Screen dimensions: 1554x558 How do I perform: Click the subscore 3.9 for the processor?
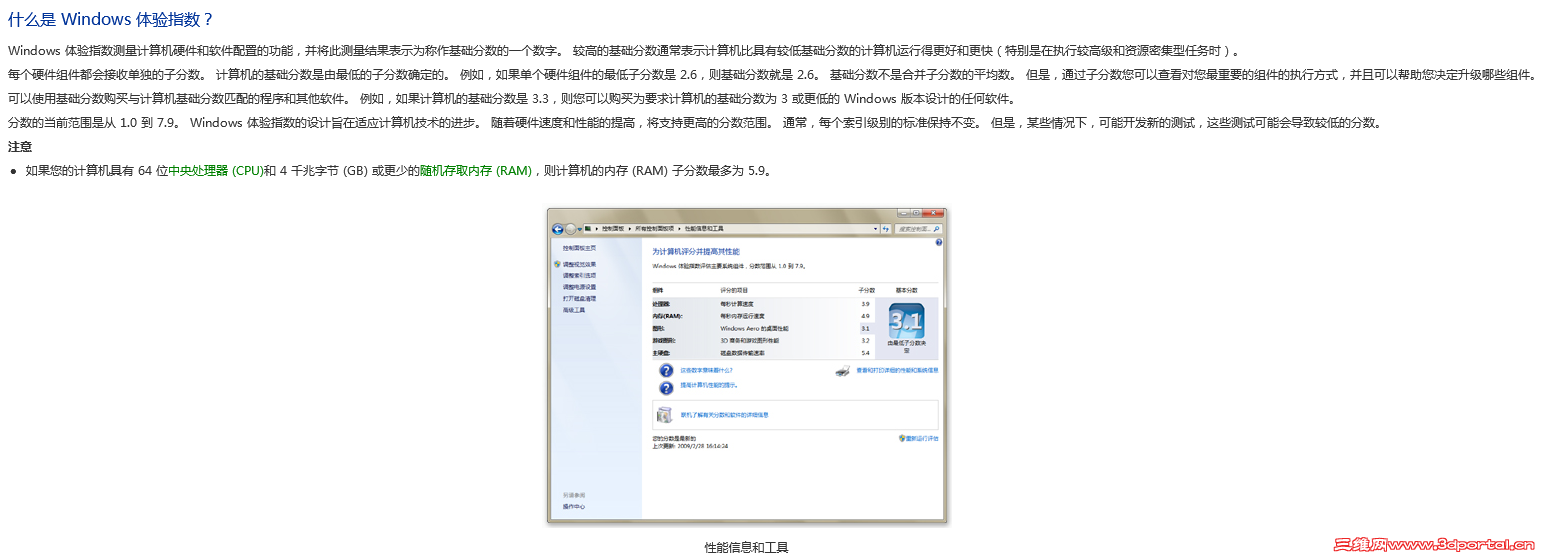865,304
